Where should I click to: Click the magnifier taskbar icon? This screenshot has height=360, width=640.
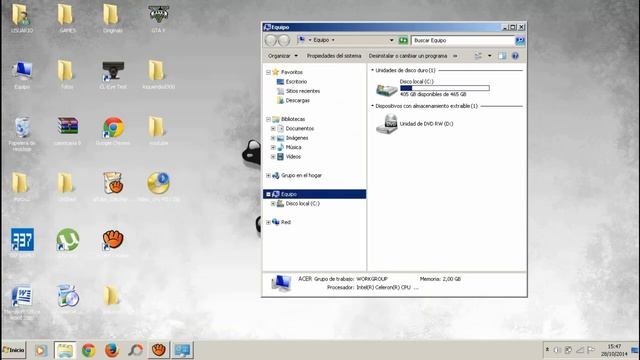coord(136,350)
